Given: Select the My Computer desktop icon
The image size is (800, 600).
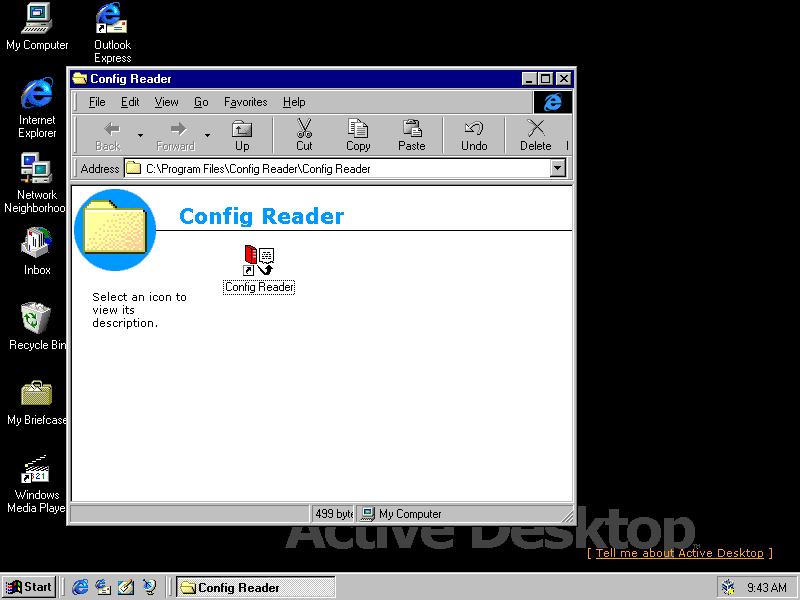Looking at the screenshot, I should click(x=37, y=27).
